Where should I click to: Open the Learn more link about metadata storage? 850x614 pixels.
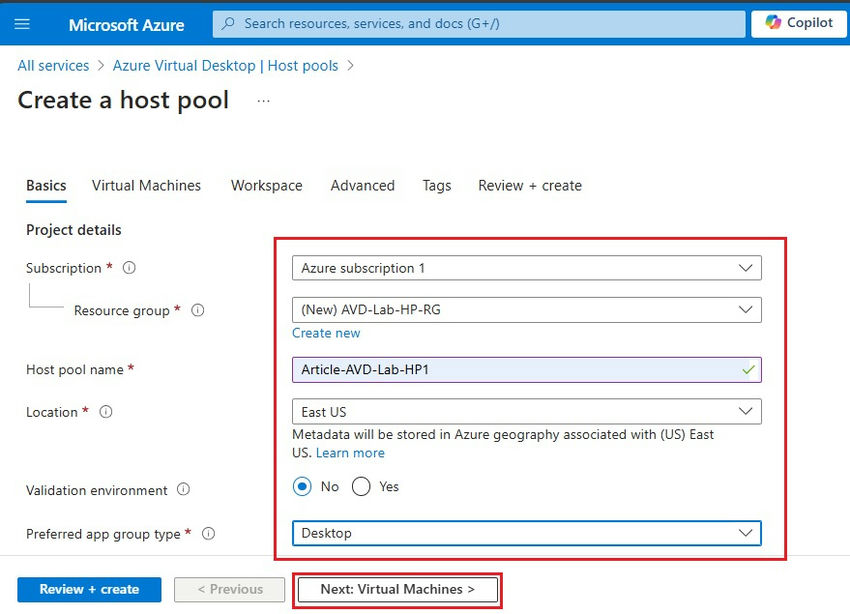point(350,452)
